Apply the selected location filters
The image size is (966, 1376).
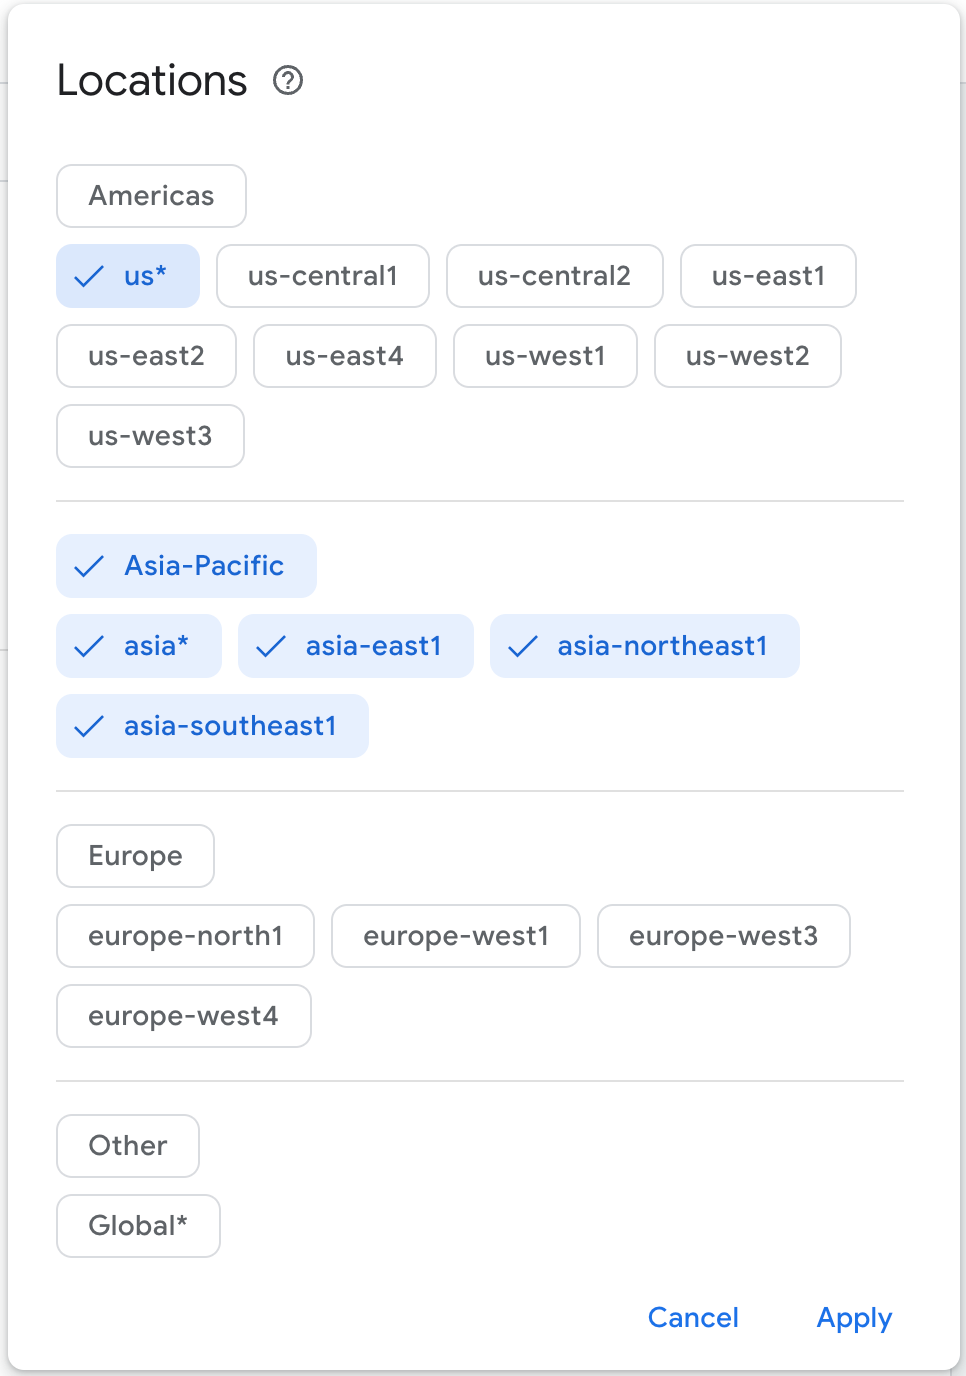point(854,1318)
